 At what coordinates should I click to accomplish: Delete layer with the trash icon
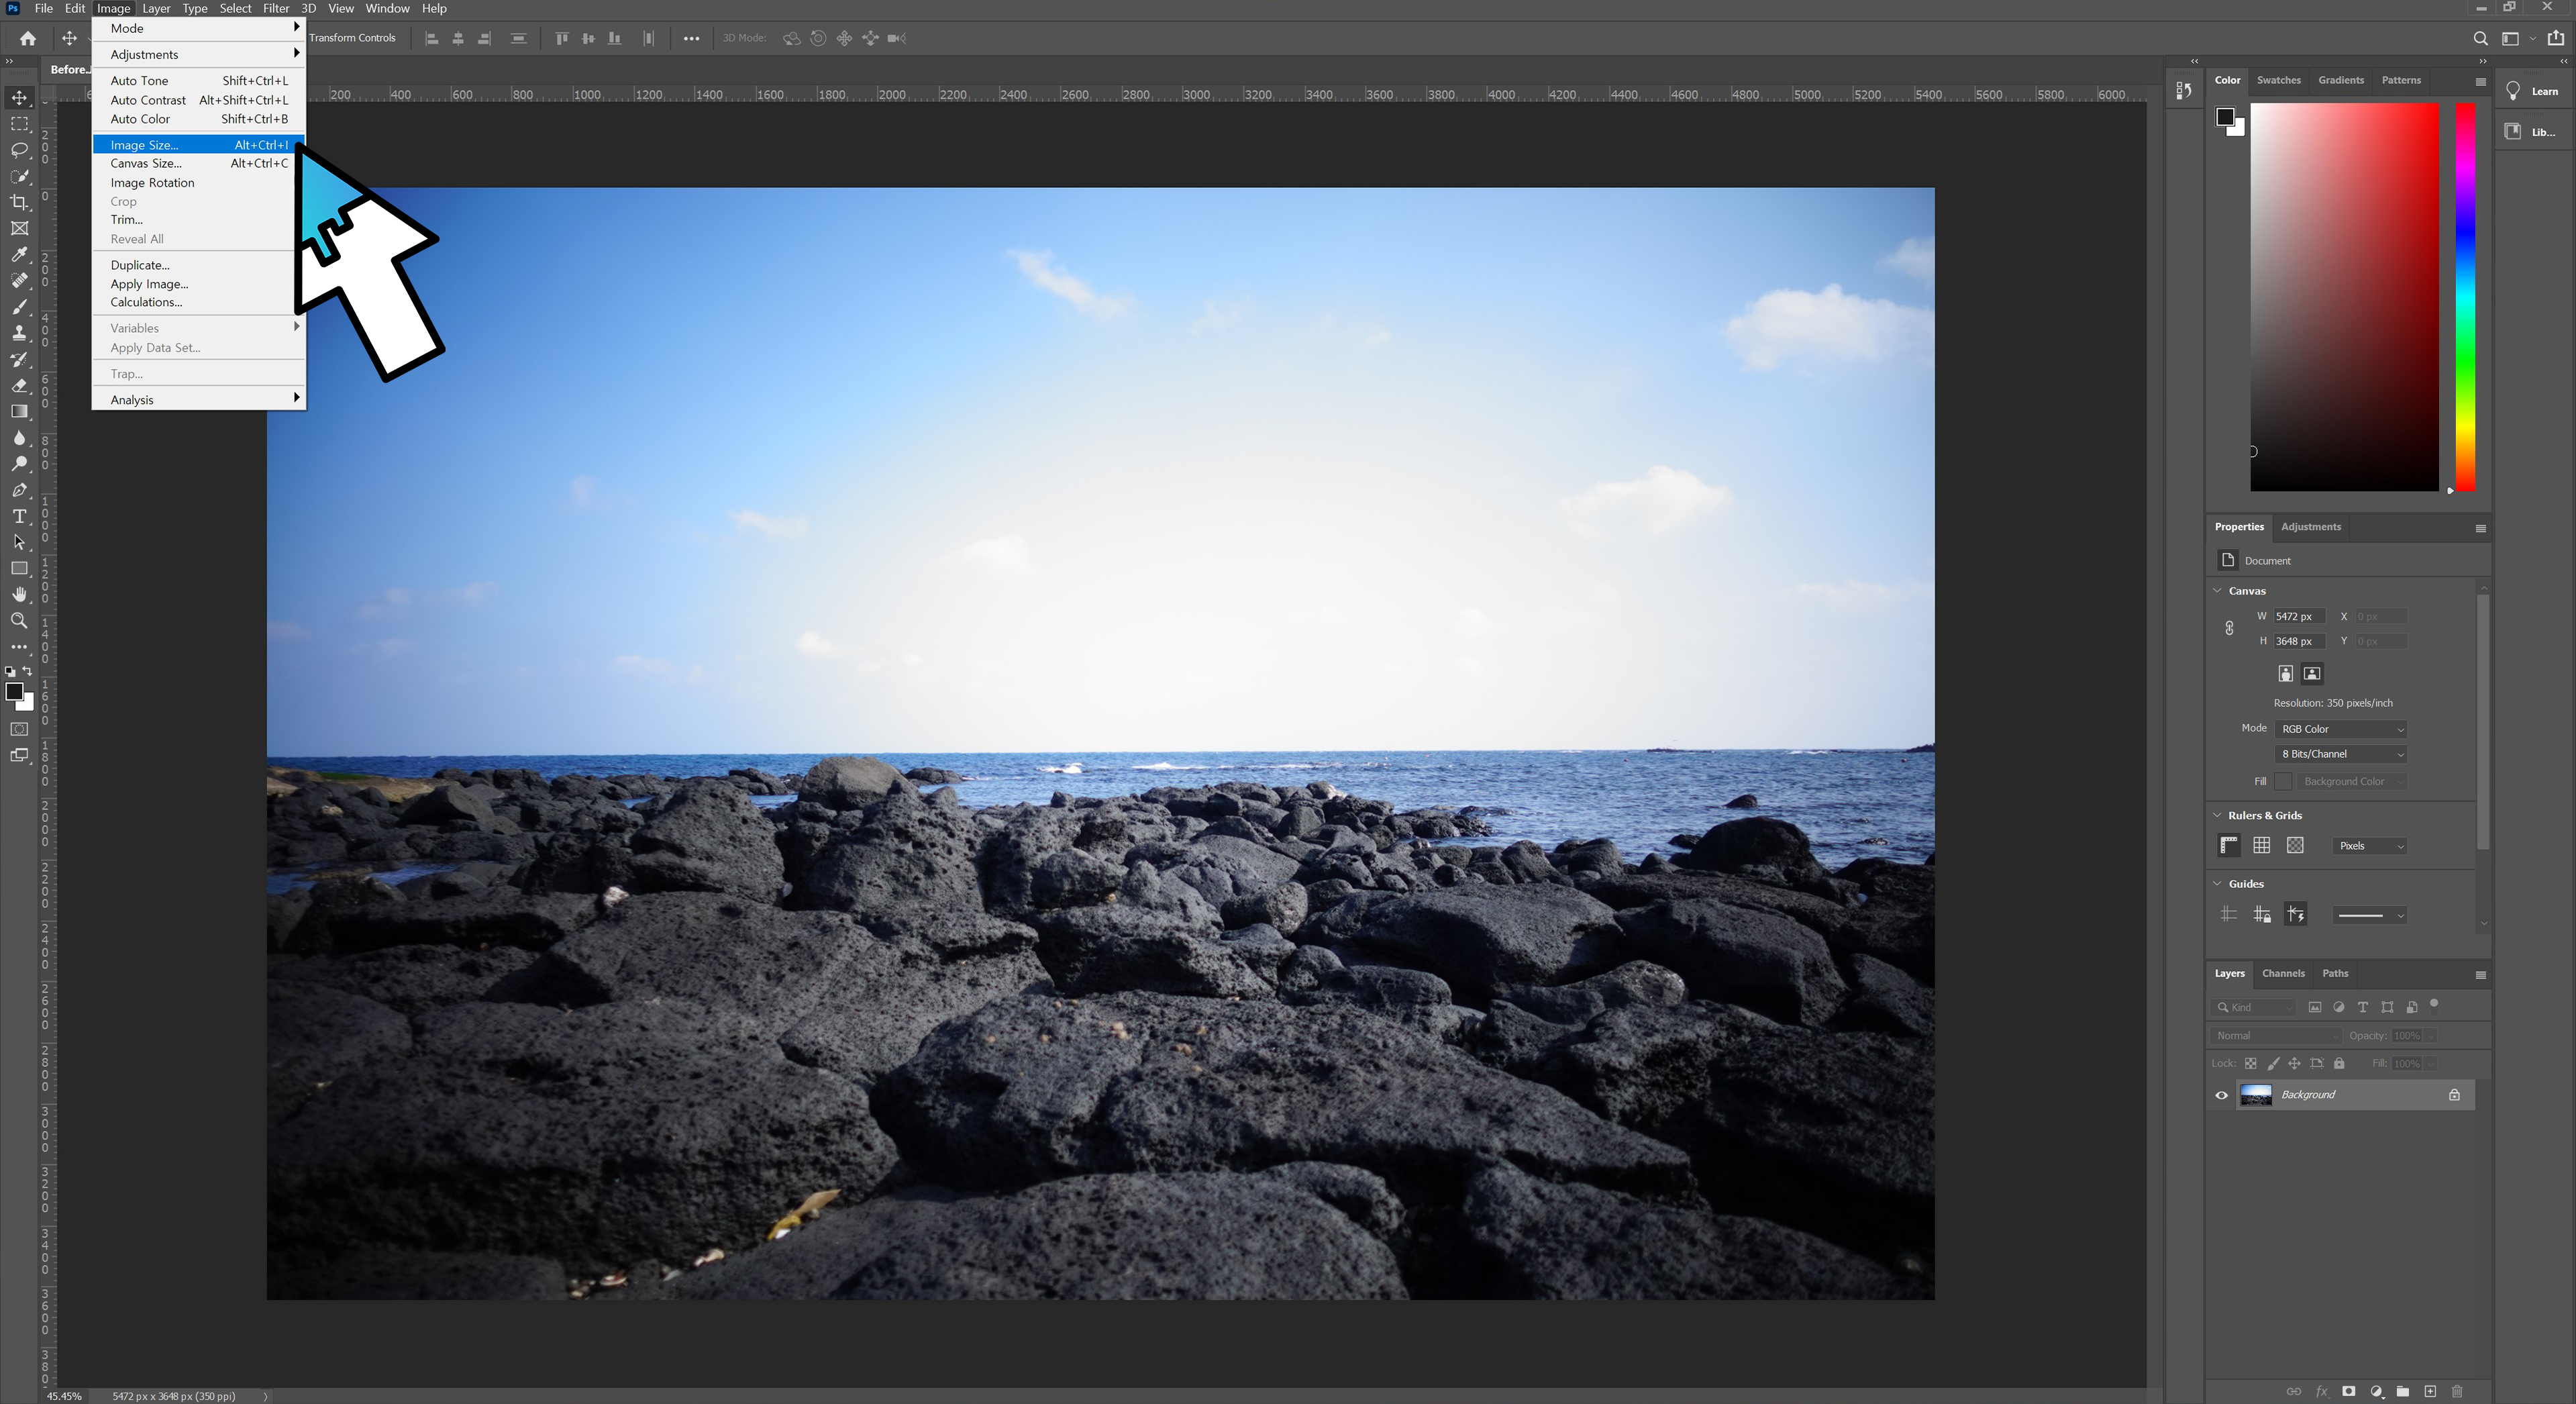2457,1391
